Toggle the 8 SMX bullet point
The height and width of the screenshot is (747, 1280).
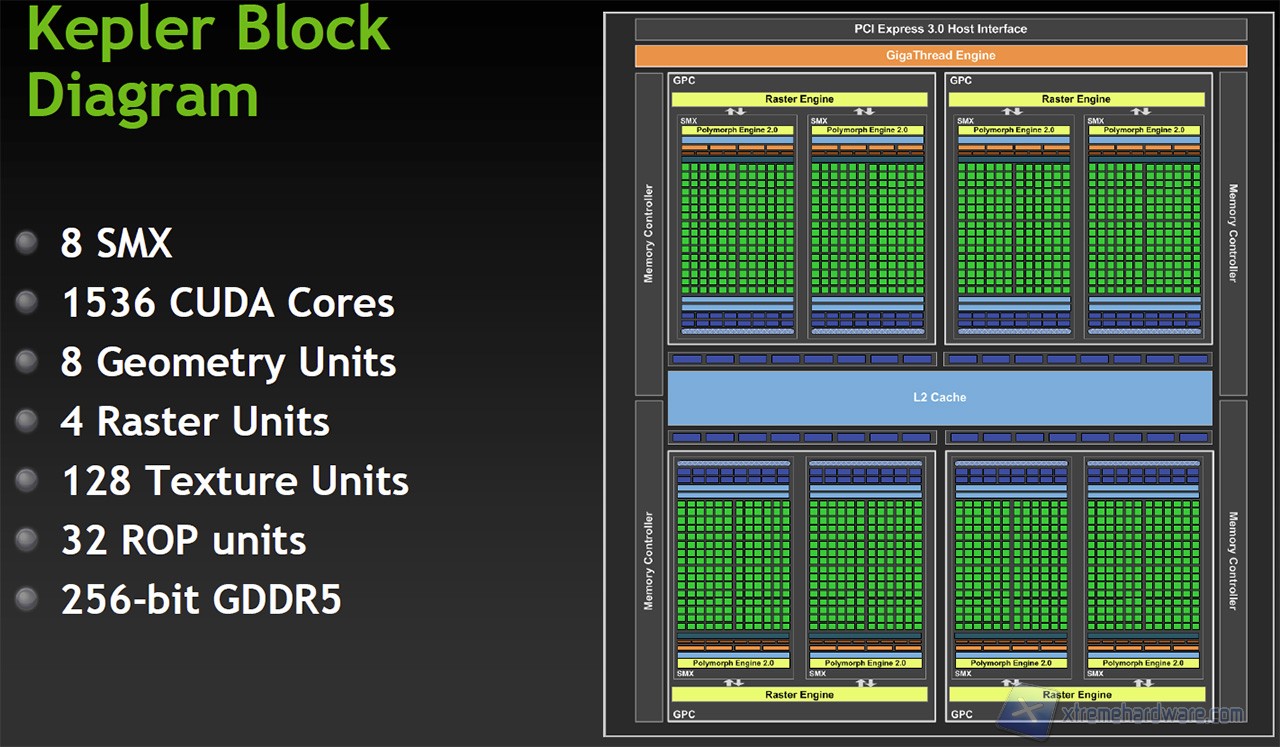[x=116, y=242]
